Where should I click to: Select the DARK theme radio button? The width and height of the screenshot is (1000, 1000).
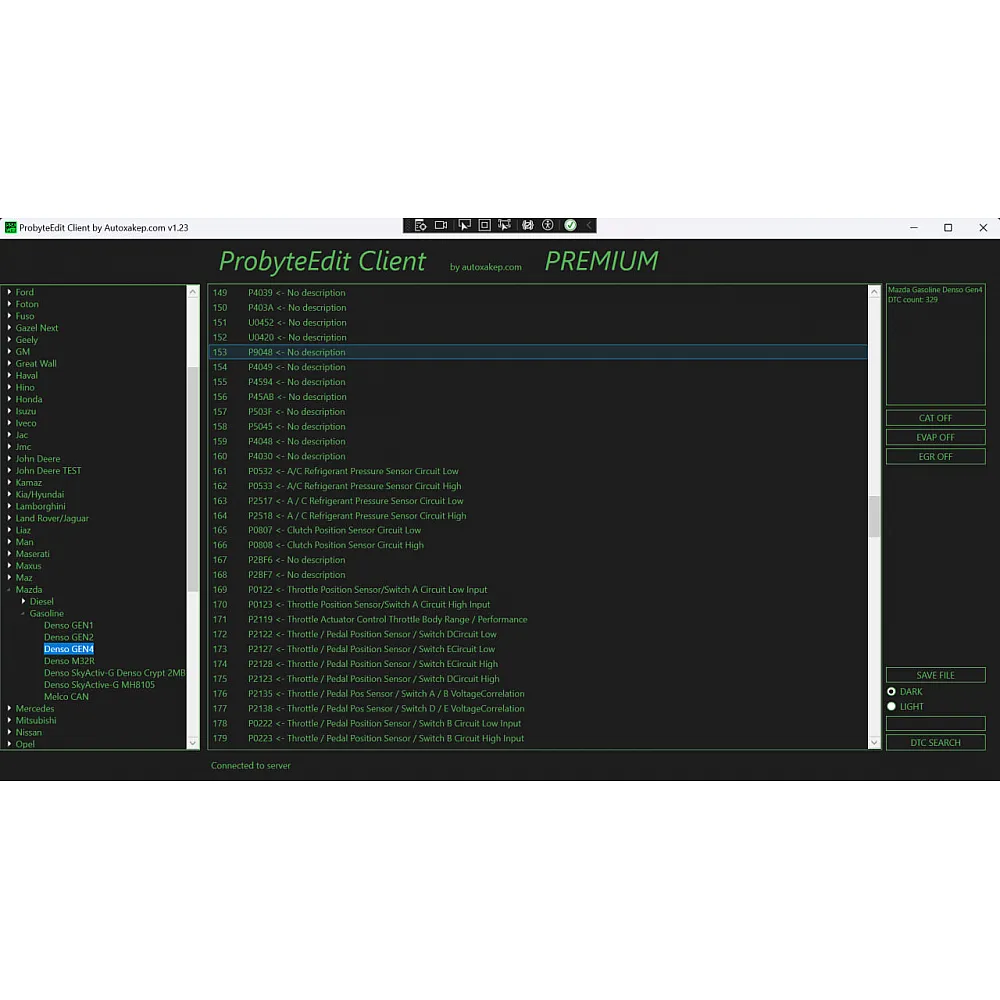coord(892,692)
